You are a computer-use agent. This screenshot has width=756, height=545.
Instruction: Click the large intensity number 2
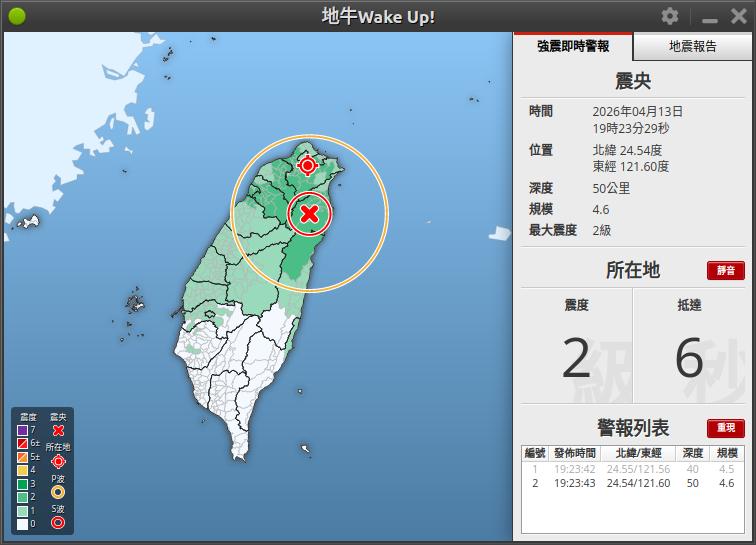576,357
